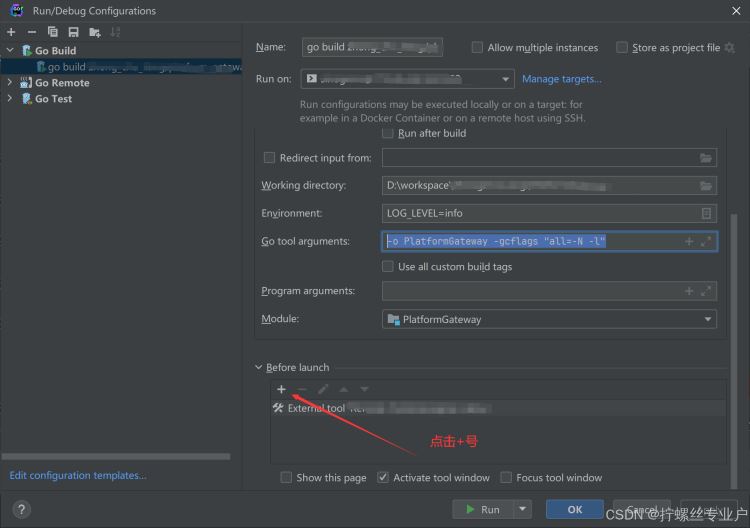Viewport: 750px width, 528px height.
Task: Open the Module PlatformGateway dropdown
Action: tap(707, 319)
